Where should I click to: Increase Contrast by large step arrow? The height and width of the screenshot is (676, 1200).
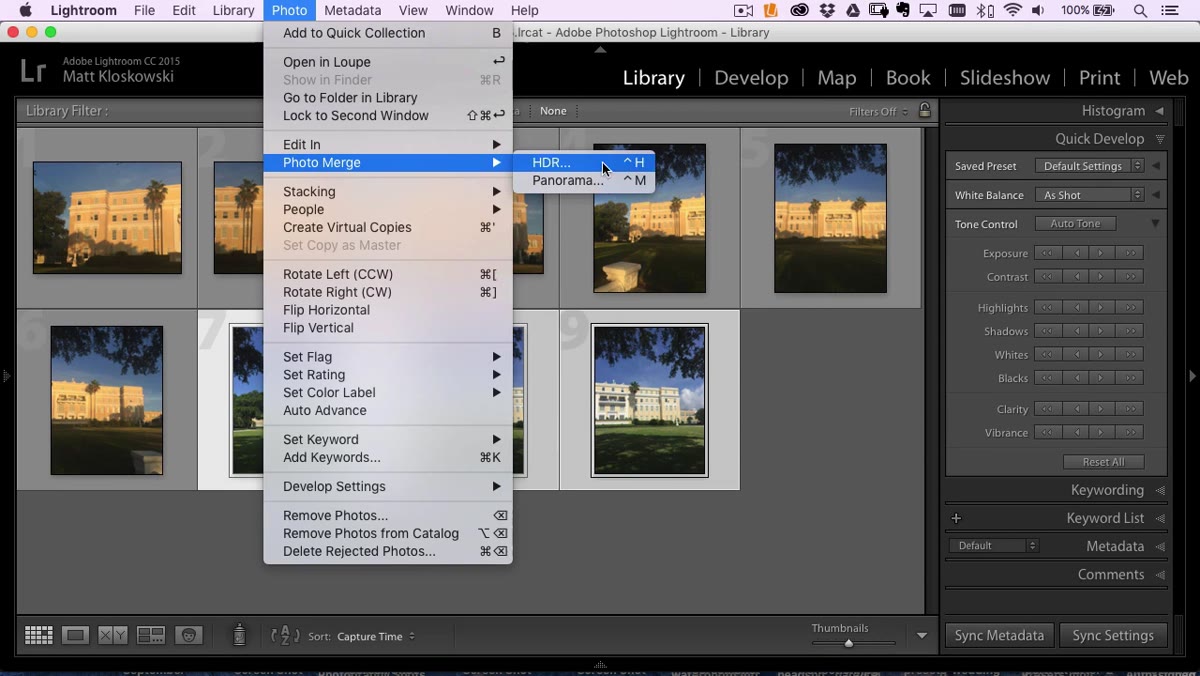(1129, 277)
